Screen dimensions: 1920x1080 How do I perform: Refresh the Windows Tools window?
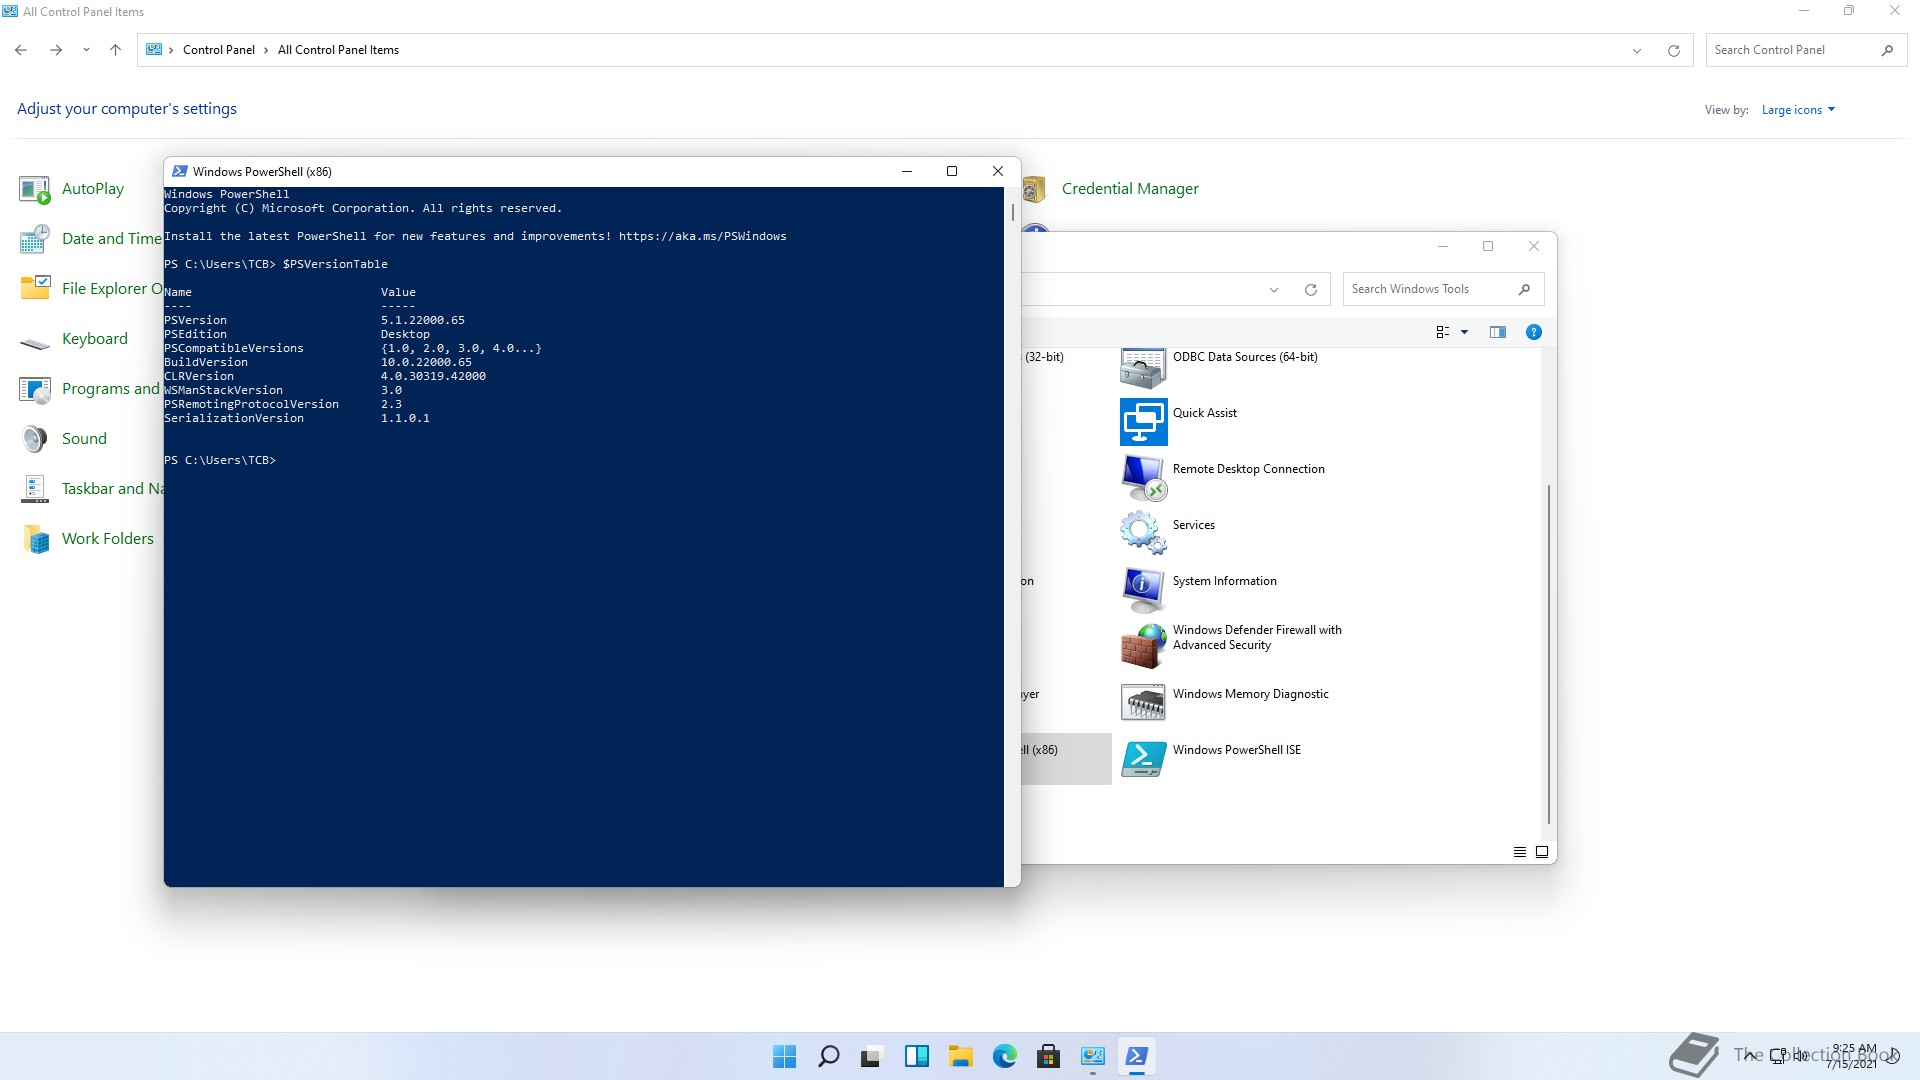point(1310,290)
